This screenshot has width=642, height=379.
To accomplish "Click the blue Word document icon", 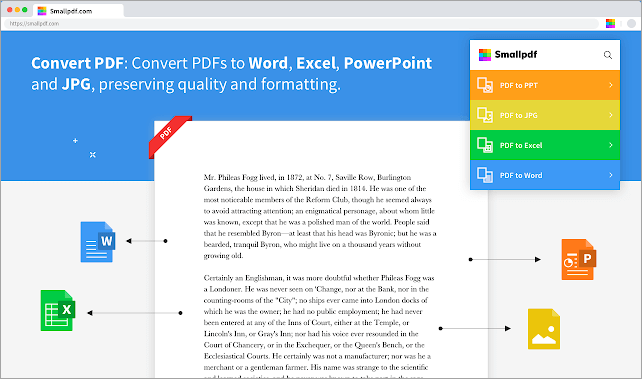I will click(98, 242).
